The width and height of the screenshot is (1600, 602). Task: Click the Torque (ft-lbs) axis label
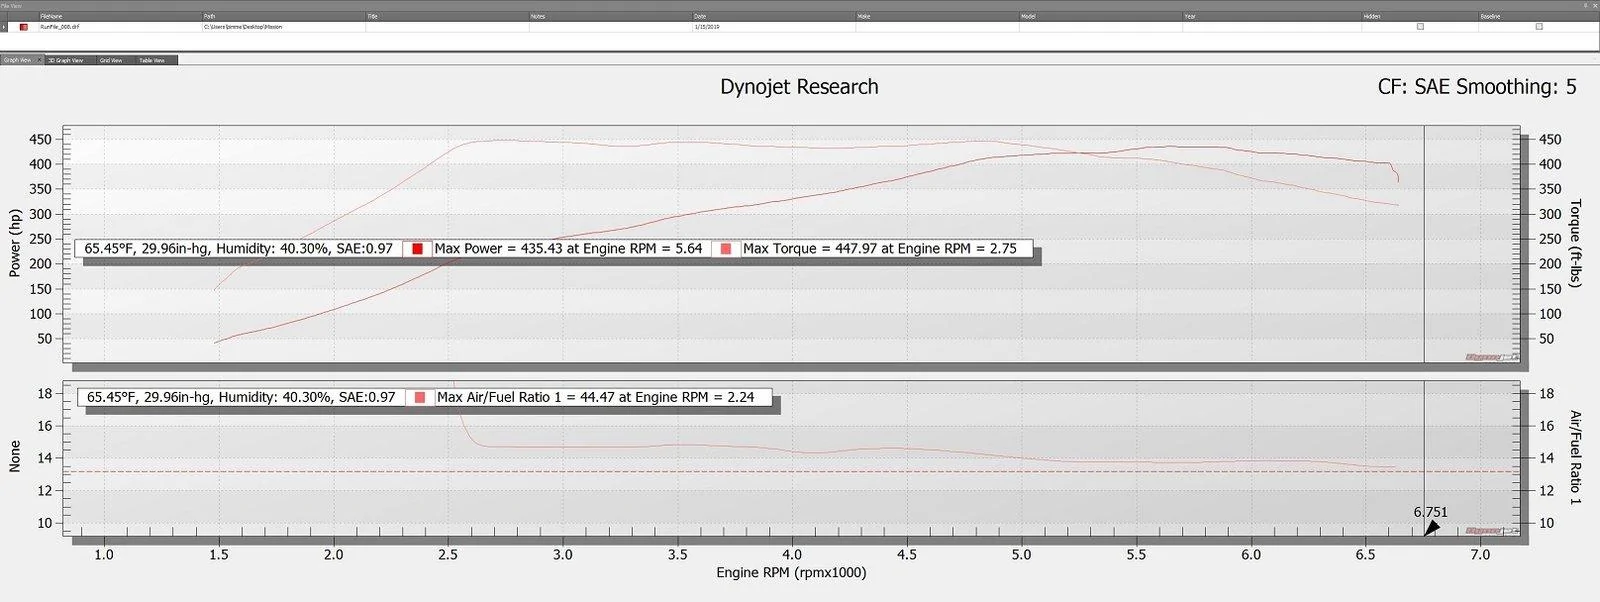(x=1575, y=243)
